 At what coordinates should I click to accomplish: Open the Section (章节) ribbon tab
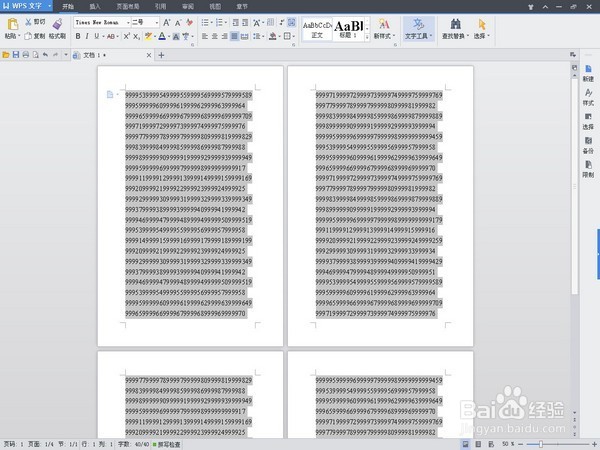coord(242,7)
